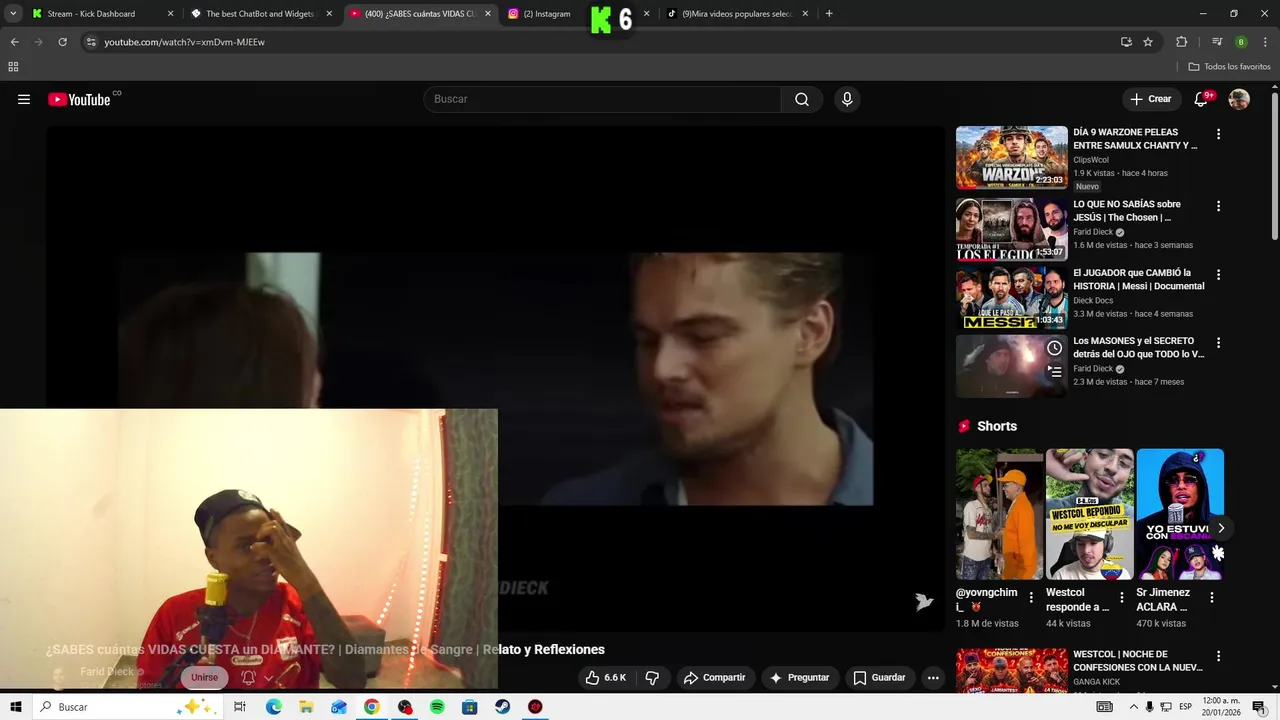The width and height of the screenshot is (1280, 720).
Task: Save video with Guardar button
Action: [879, 677]
